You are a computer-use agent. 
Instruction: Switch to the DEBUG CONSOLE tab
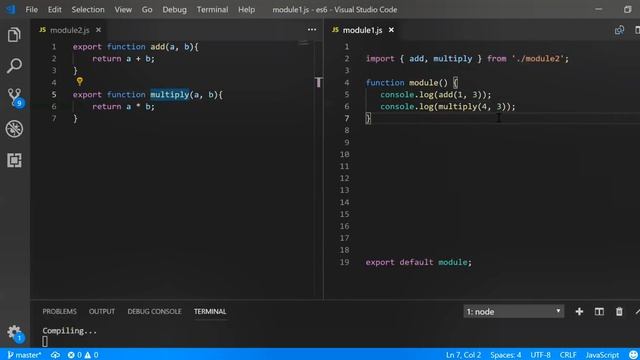tap(154, 311)
